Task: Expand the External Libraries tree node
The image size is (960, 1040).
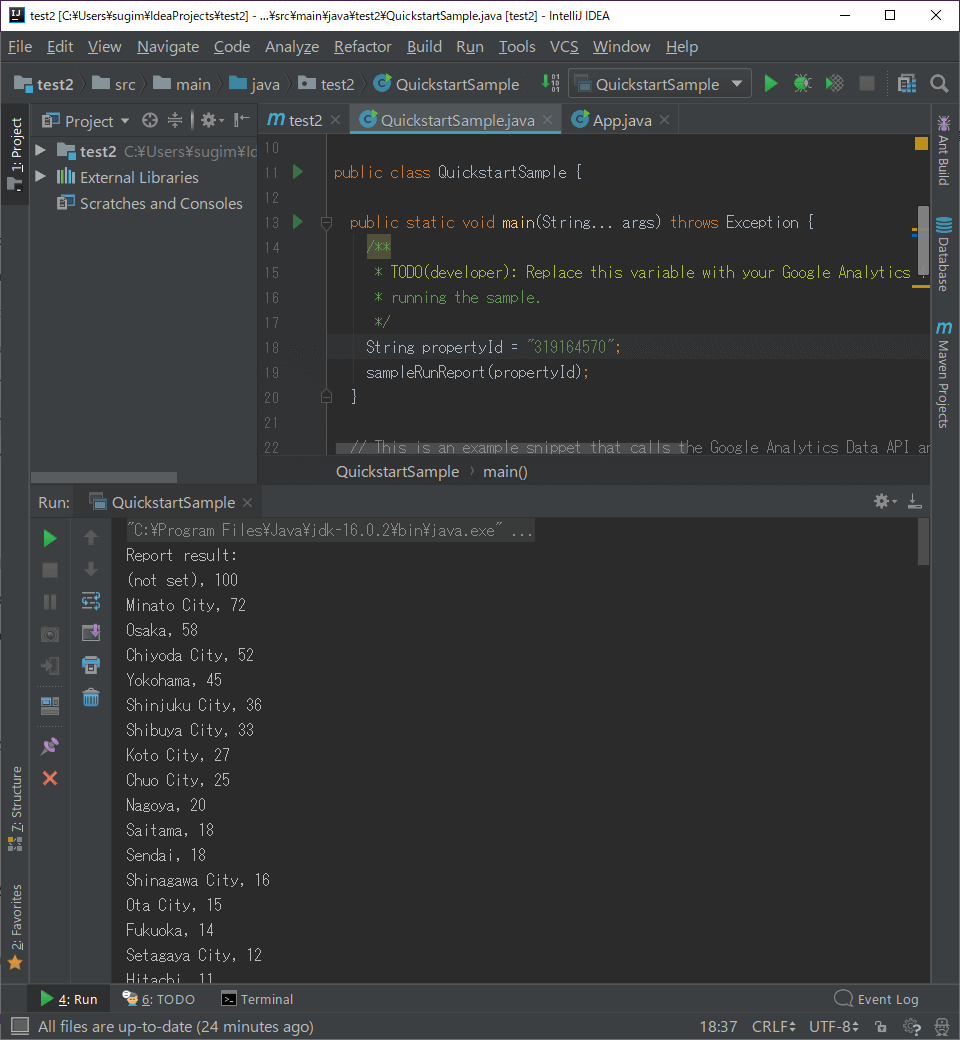Action: [41, 177]
